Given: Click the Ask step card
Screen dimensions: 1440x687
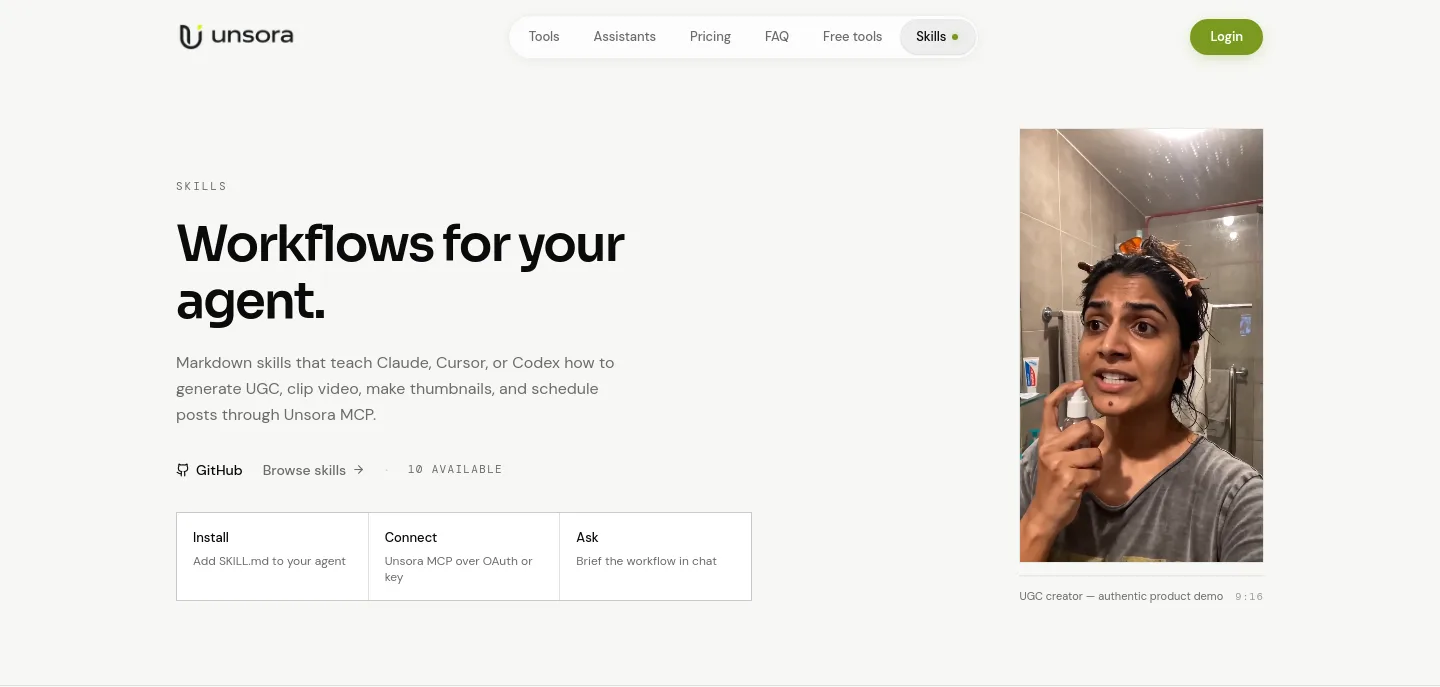Looking at the screenshot, I should coord(655,557).
